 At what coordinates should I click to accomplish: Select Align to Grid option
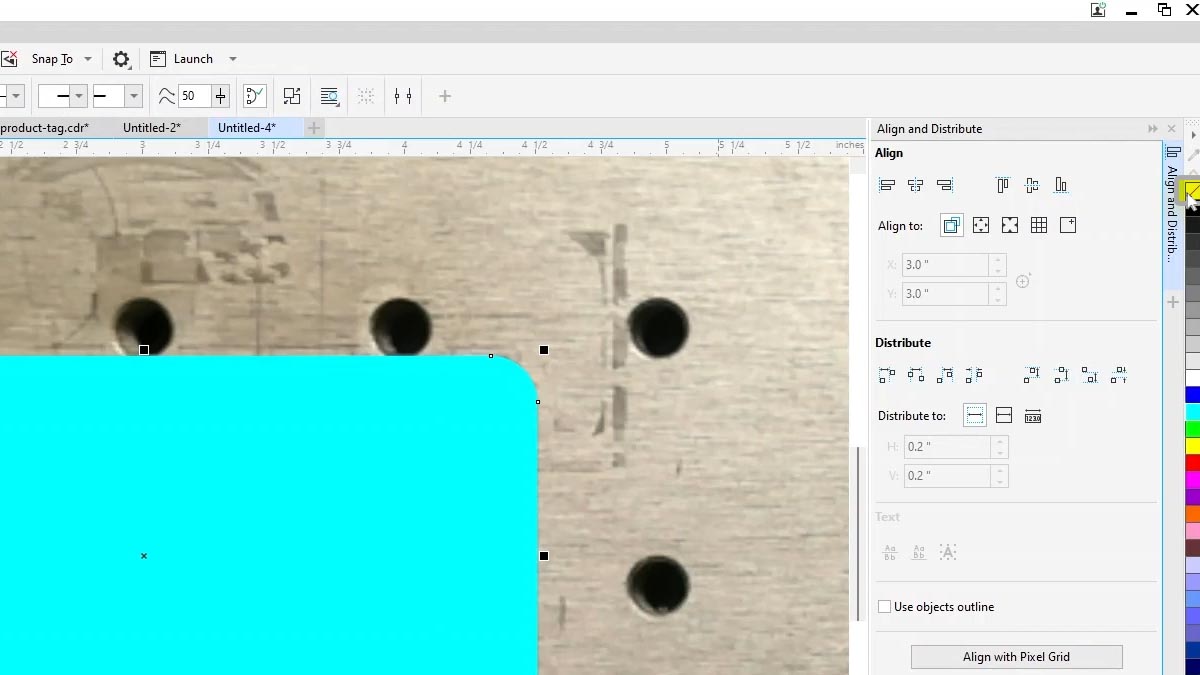point(1038,225)
